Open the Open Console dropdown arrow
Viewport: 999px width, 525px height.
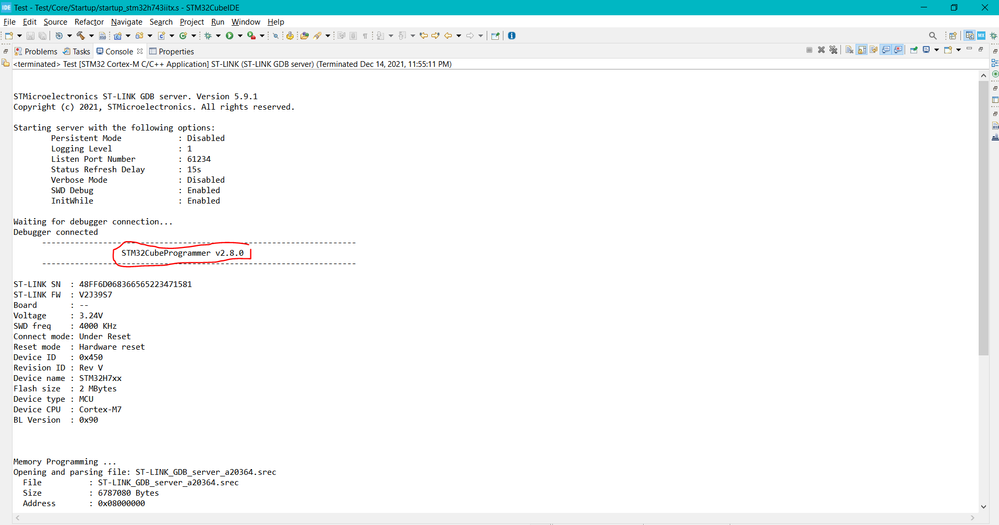coord(958,50)
